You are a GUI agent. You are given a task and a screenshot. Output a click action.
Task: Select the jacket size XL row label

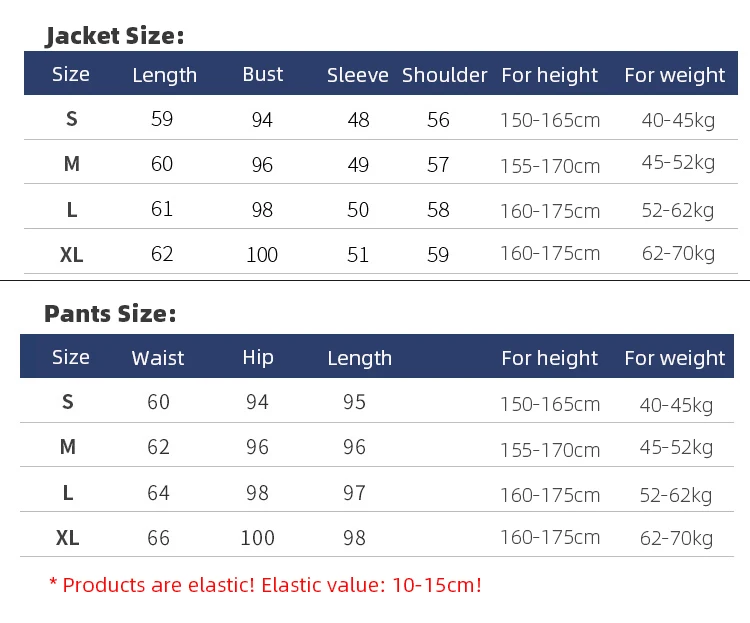pos(71,255)
